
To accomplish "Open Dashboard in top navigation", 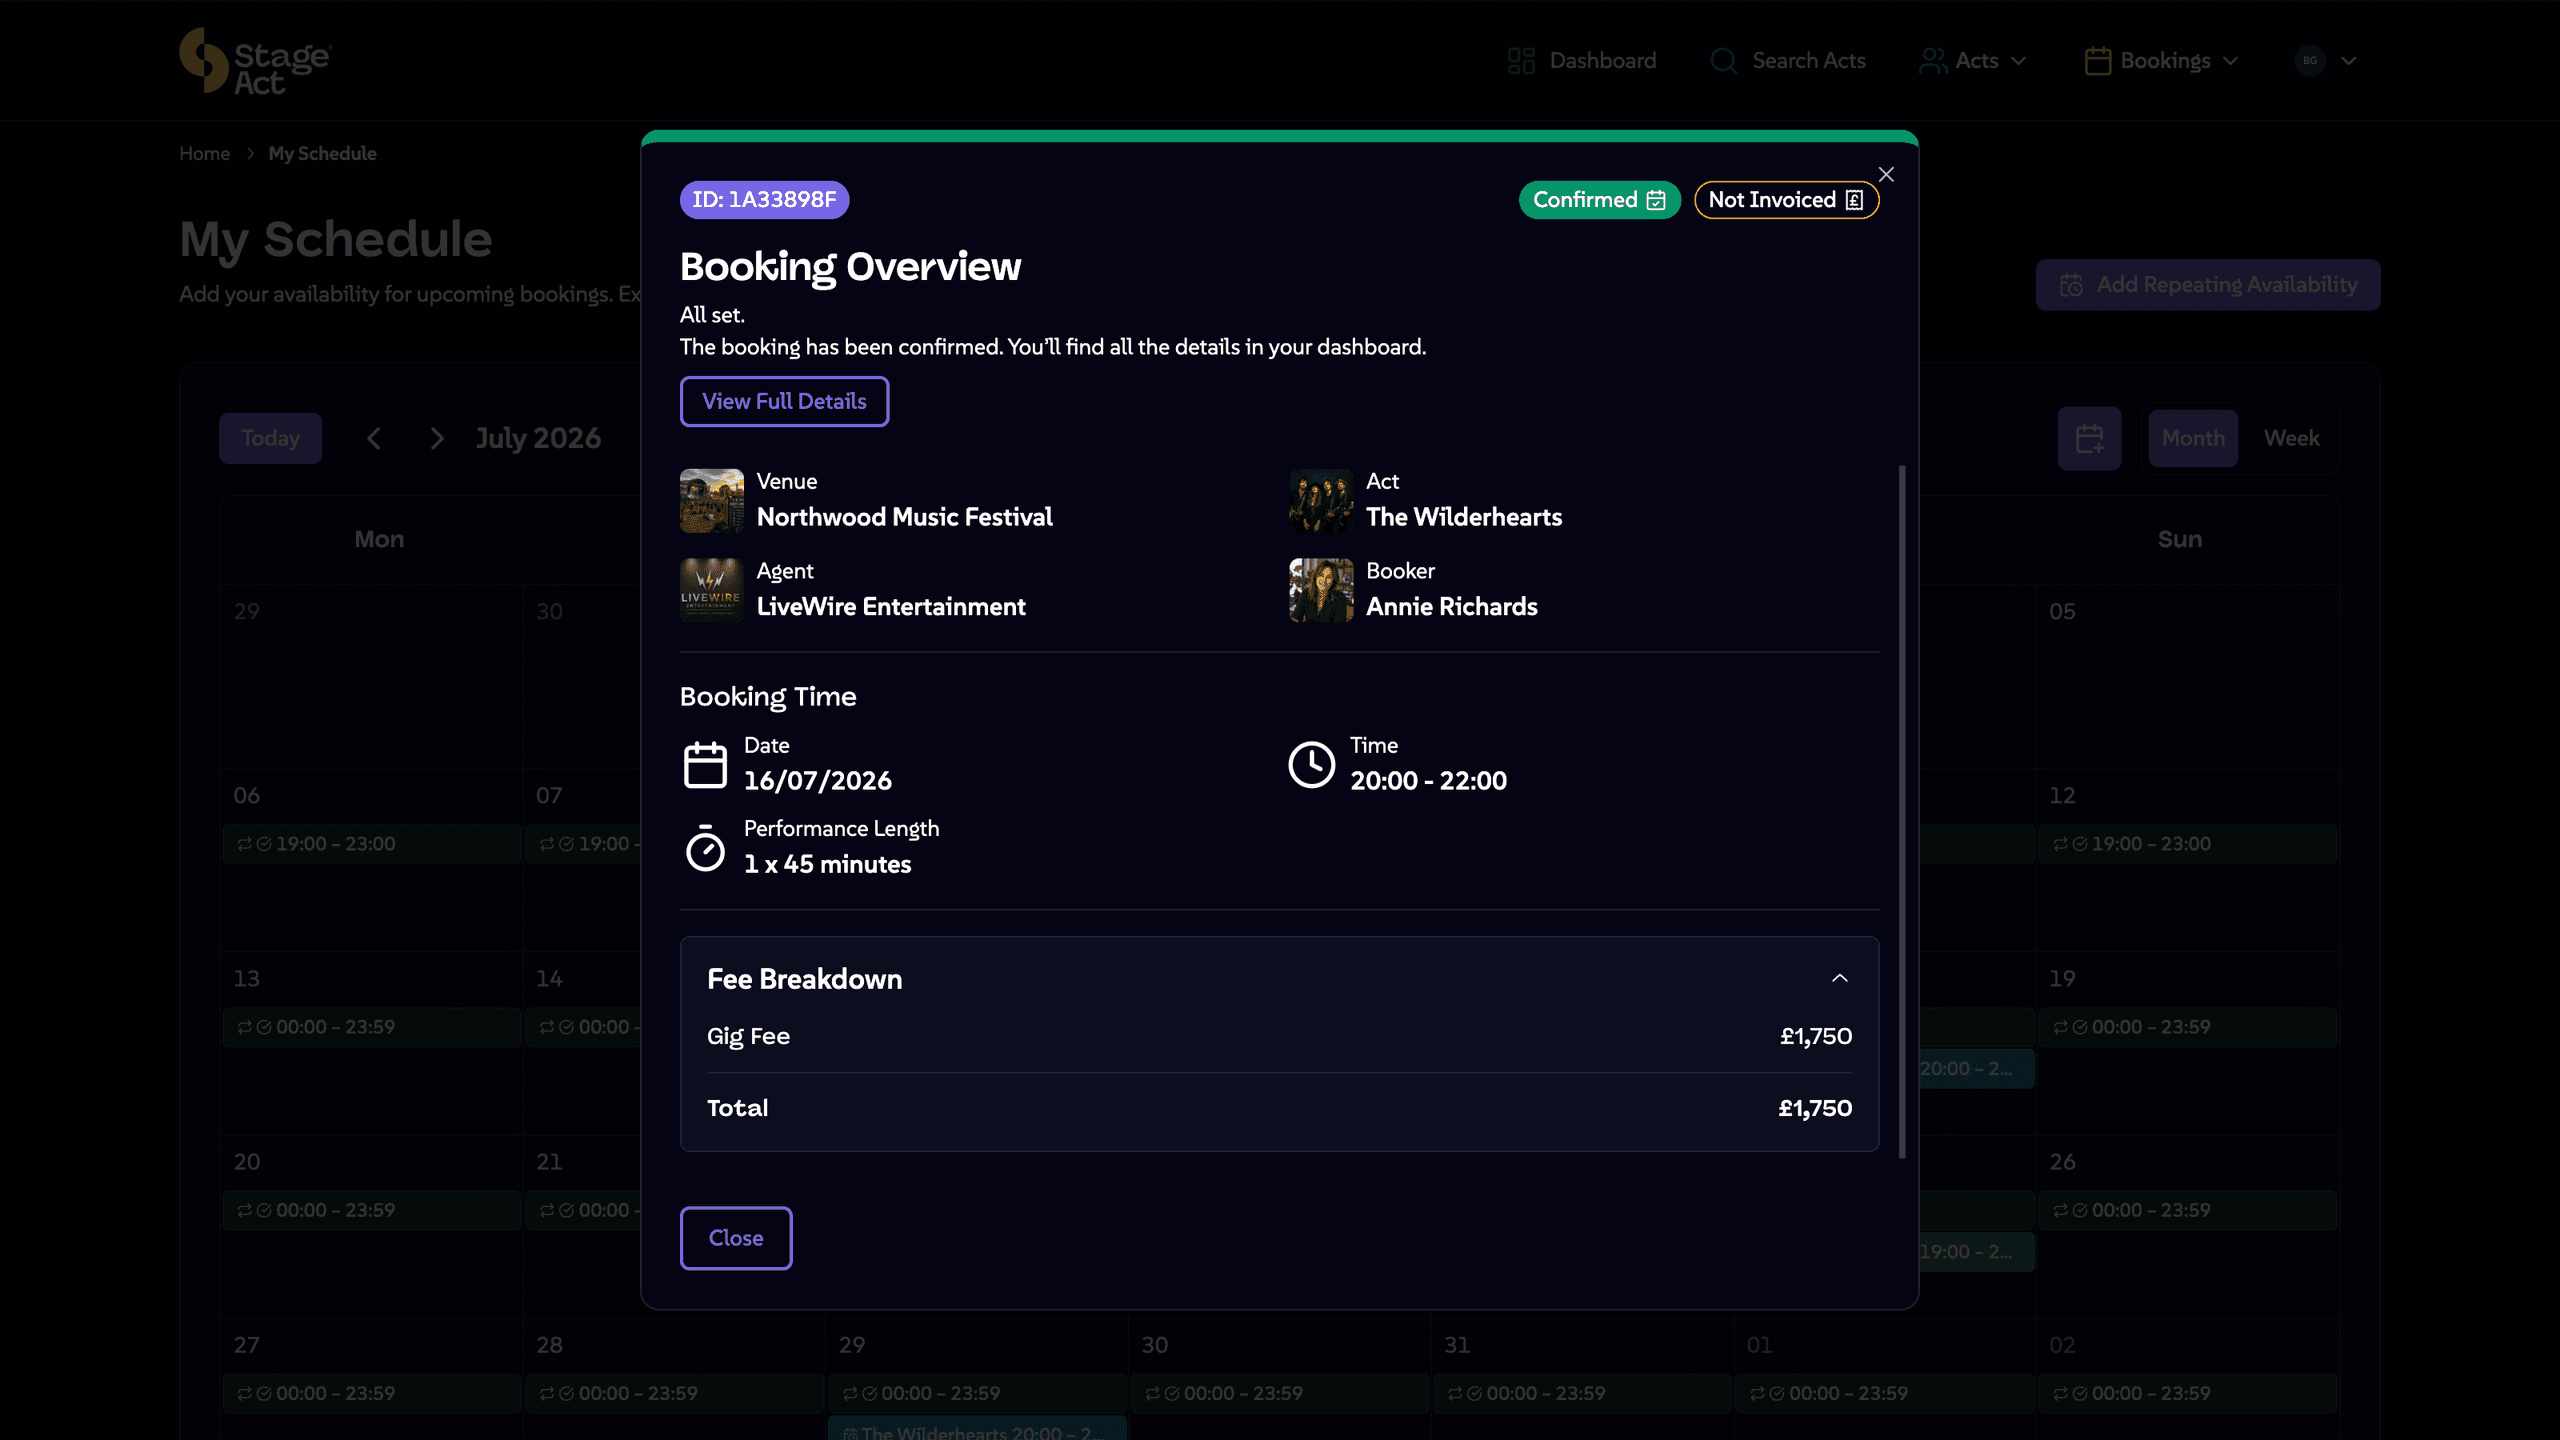I will [1581, 61].
